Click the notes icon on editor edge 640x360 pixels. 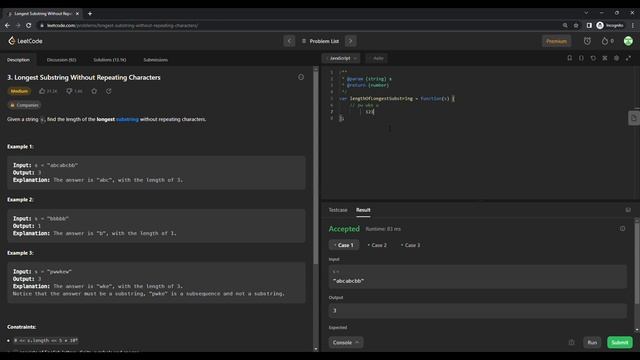click(x=634, y=118)
